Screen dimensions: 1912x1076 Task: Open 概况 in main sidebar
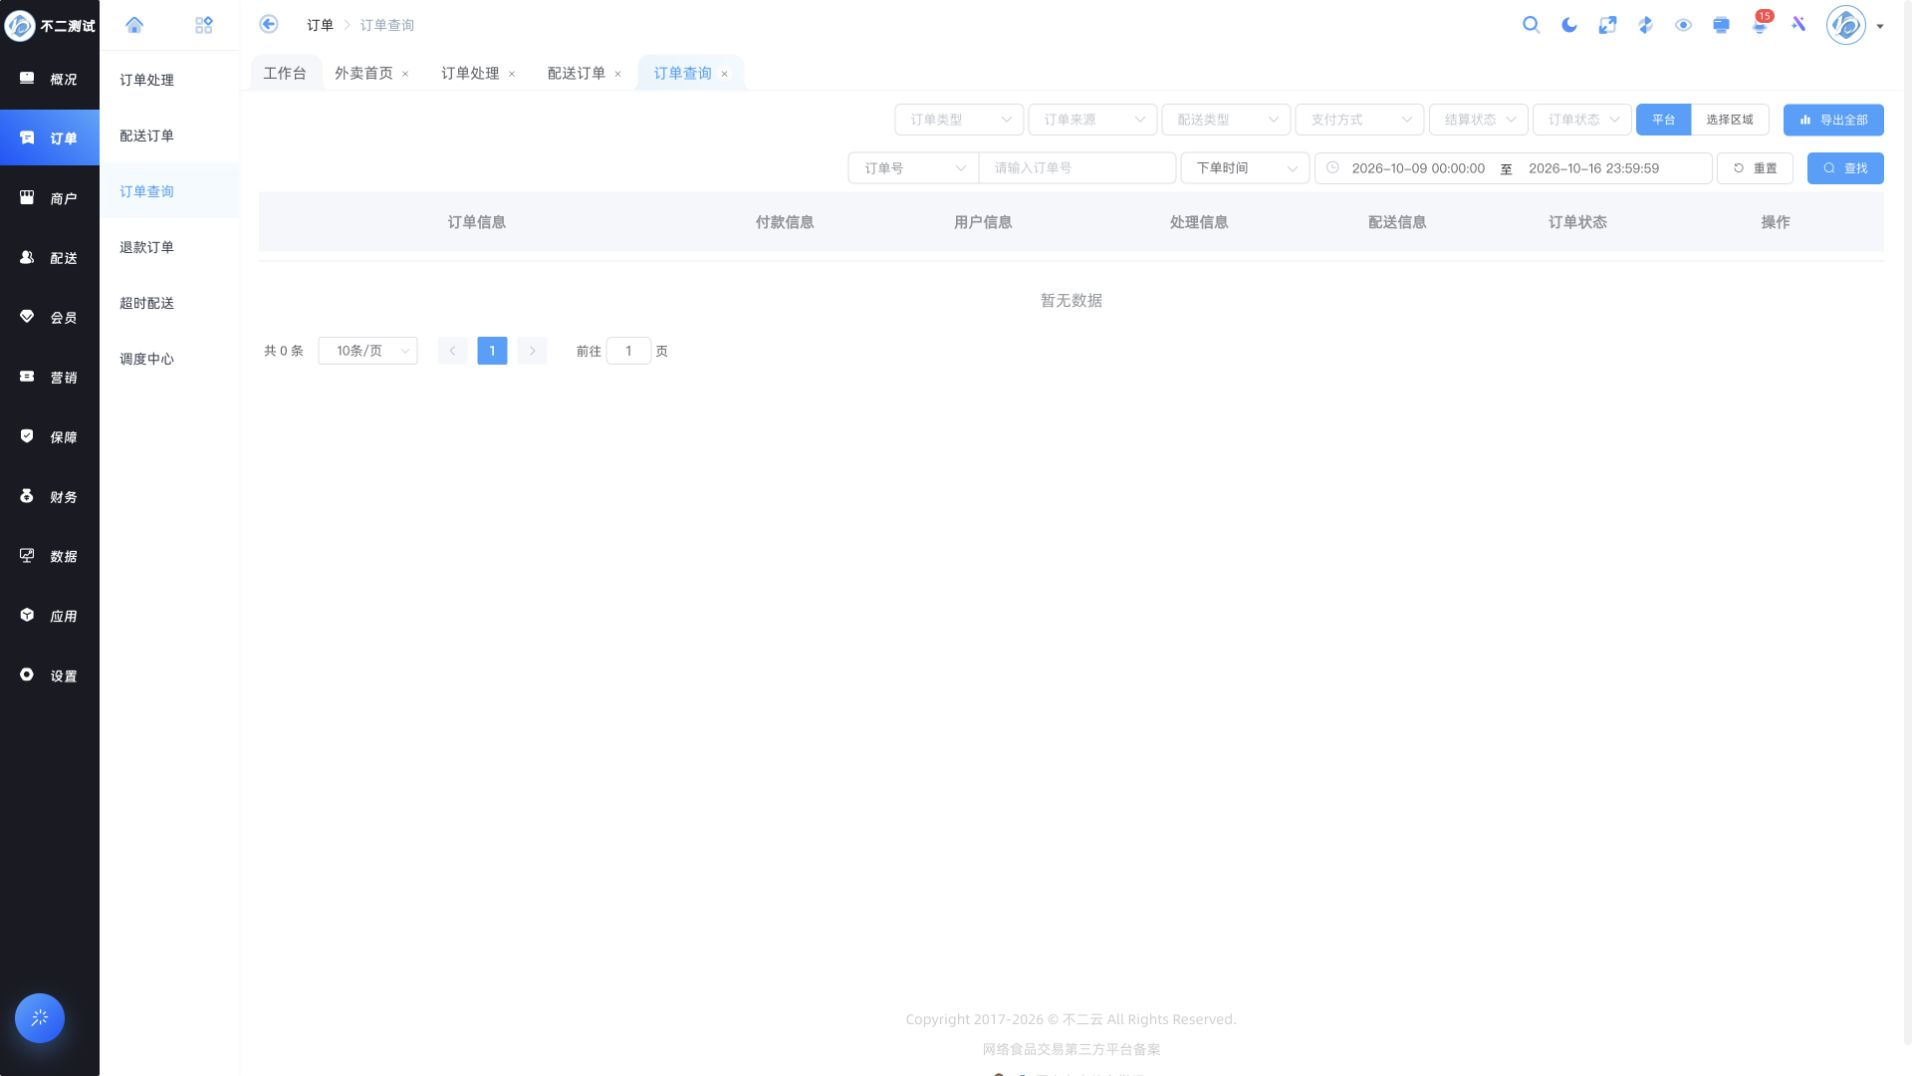pyautogui.click(x=50, y=79)
